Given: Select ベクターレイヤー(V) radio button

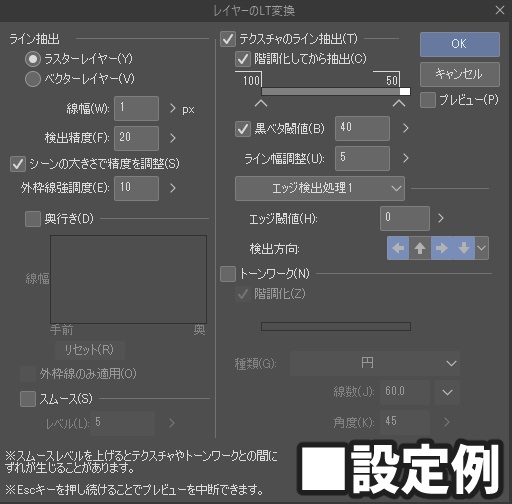Looking at the screenshot, I should click(33, 79).
